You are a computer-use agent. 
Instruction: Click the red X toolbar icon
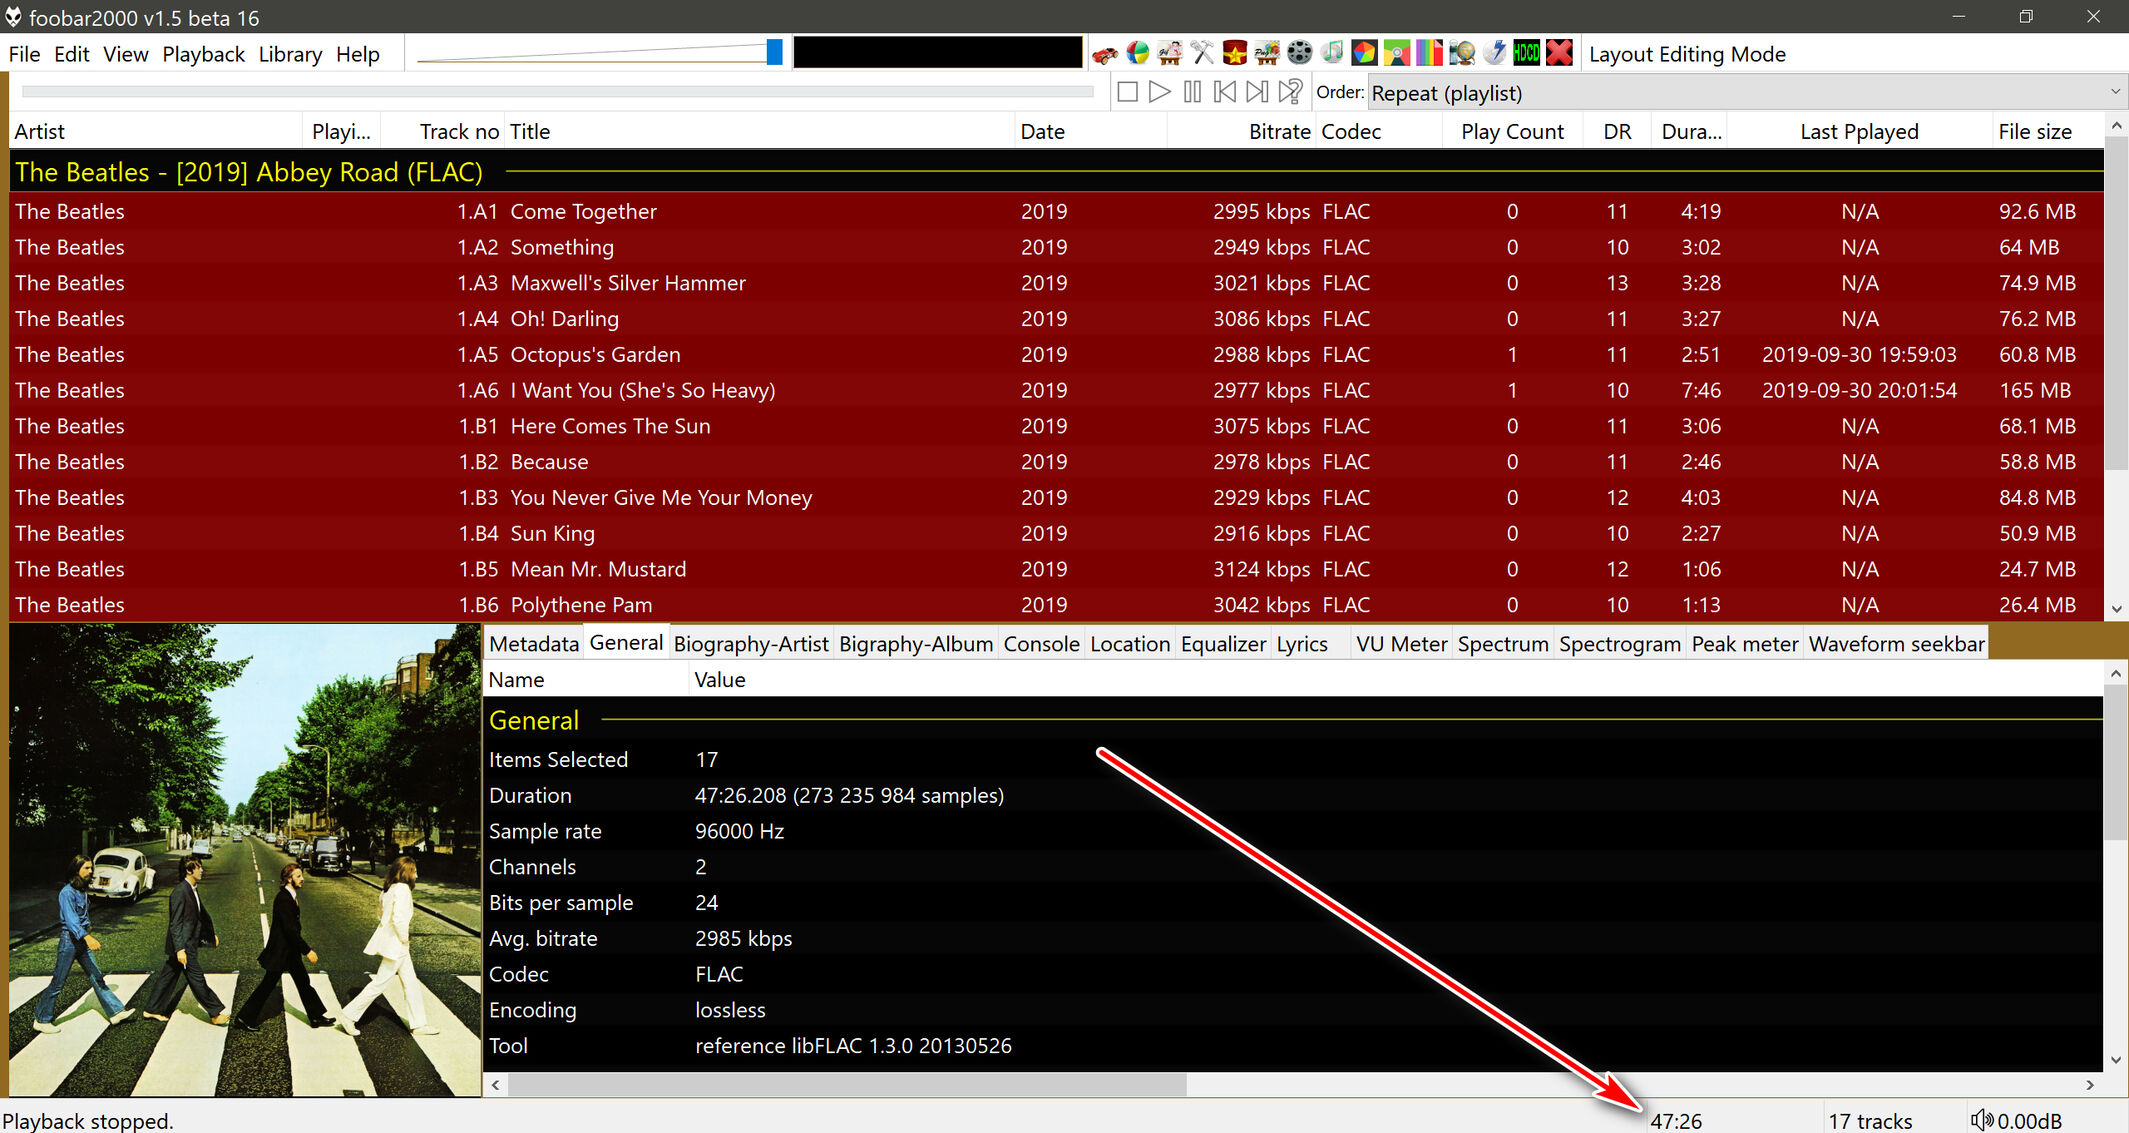pos(1559,54)
